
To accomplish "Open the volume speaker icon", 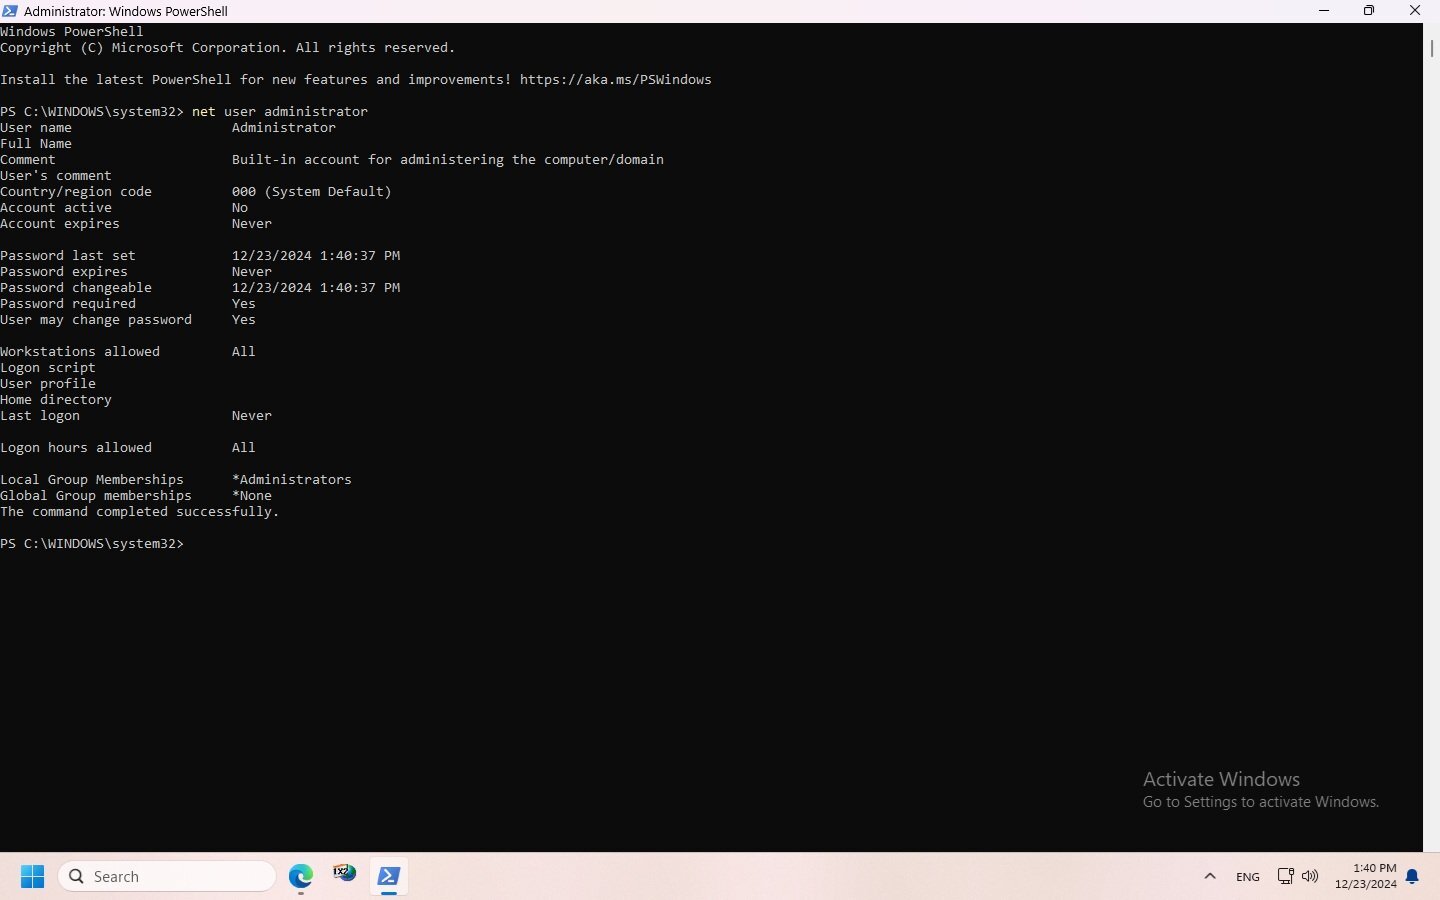I will pyautogui.click(x=1310, y=877).
